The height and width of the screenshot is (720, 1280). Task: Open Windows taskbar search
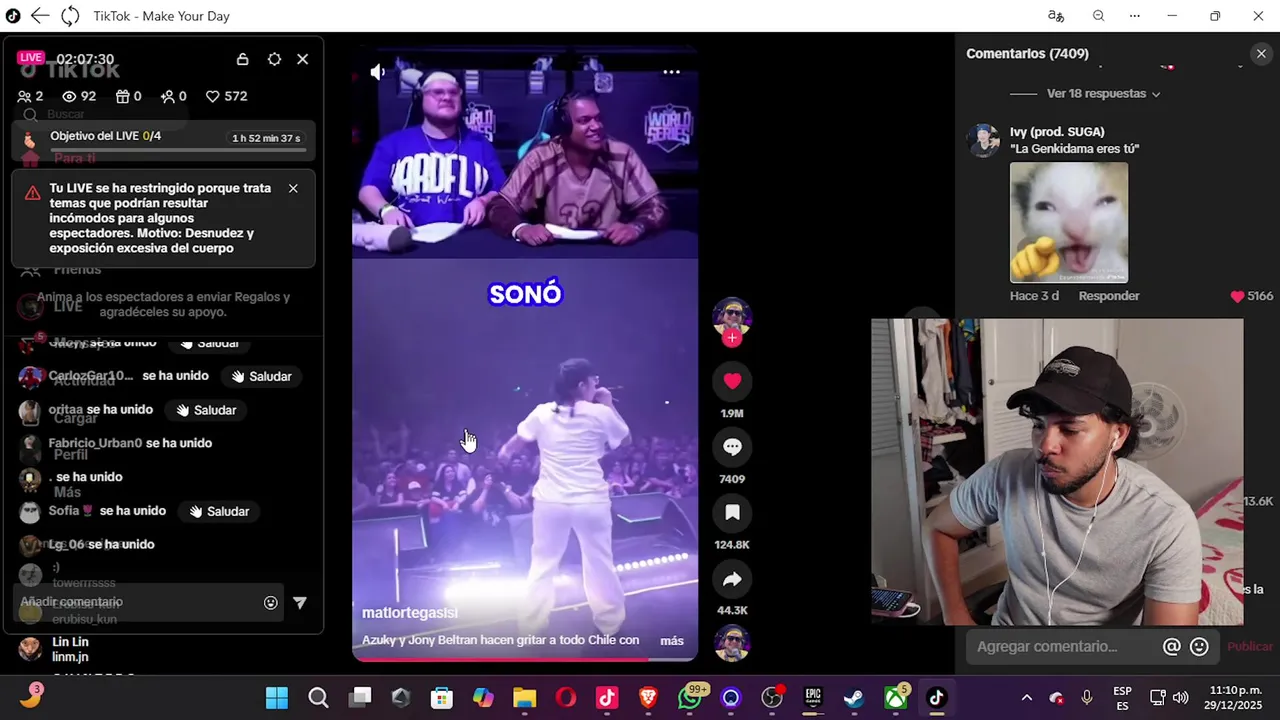[318, 698]
